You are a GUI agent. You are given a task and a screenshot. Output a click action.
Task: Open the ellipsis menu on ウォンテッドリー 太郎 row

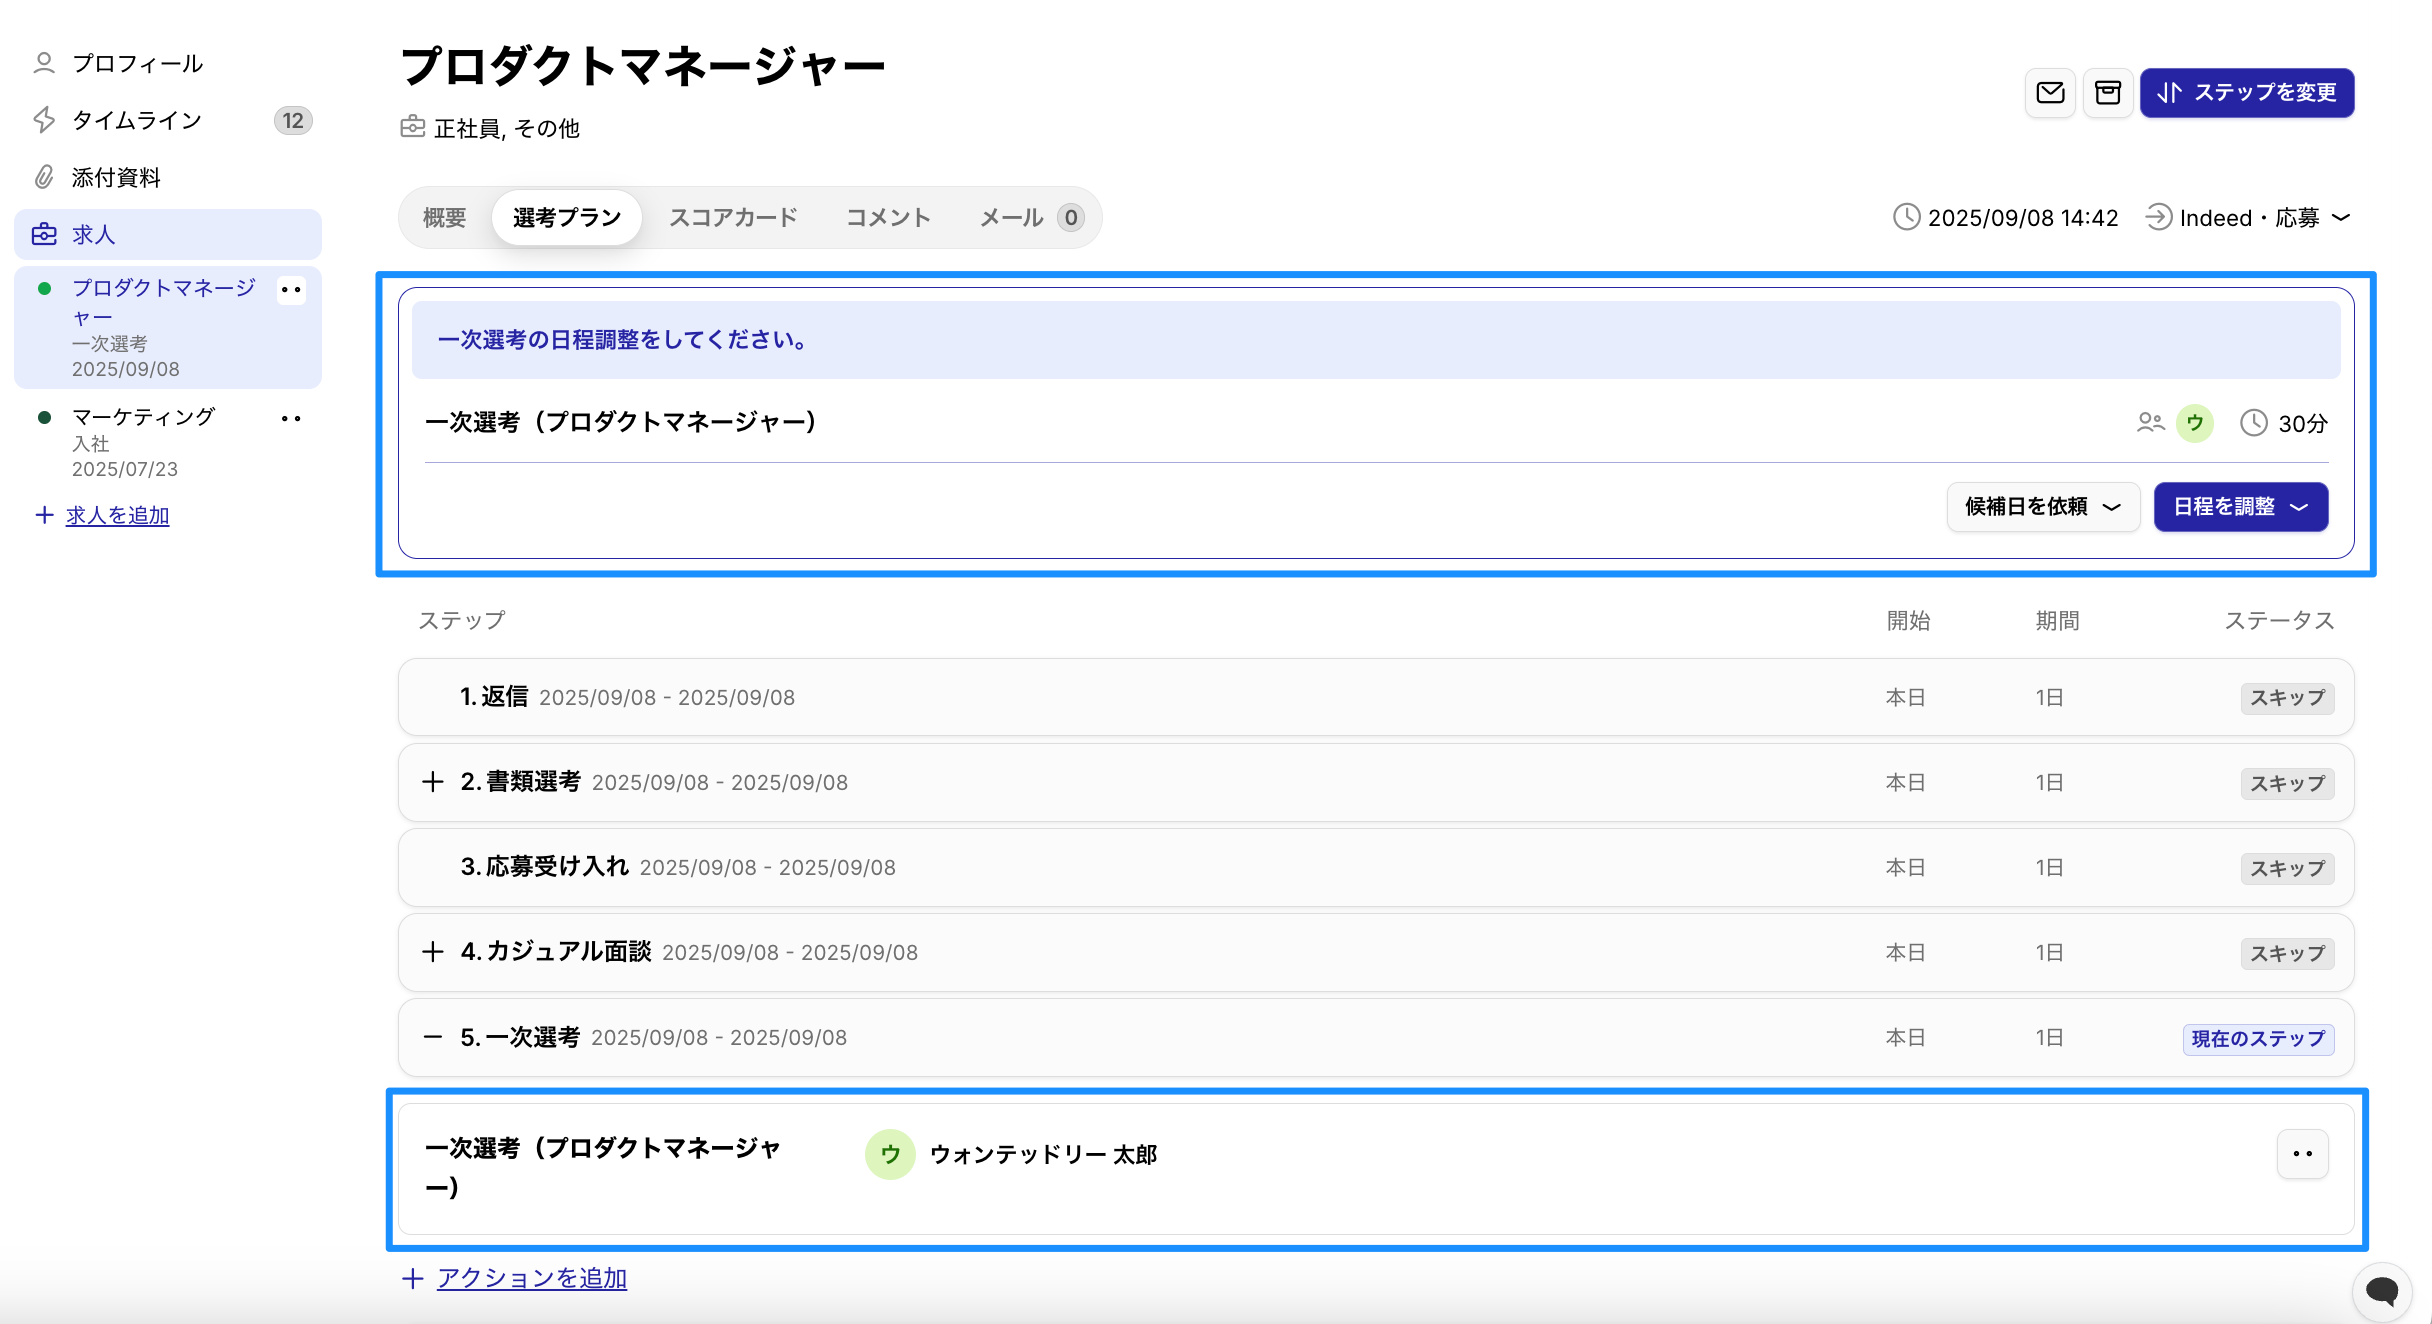pyautogui.click(x=2302, y=1154)
